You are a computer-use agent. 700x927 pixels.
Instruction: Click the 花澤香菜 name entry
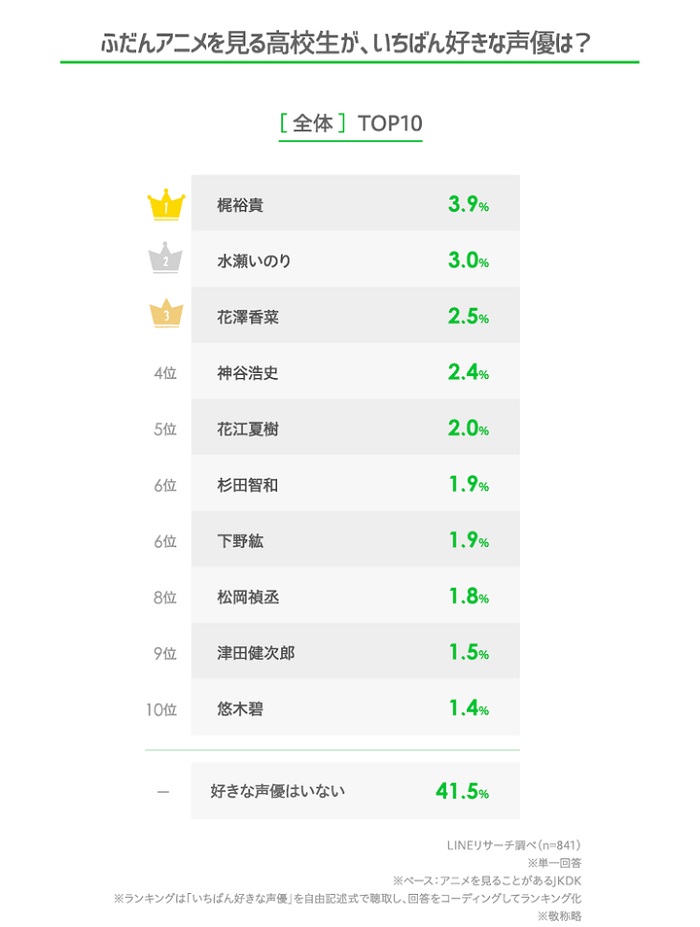coord(248,317)
